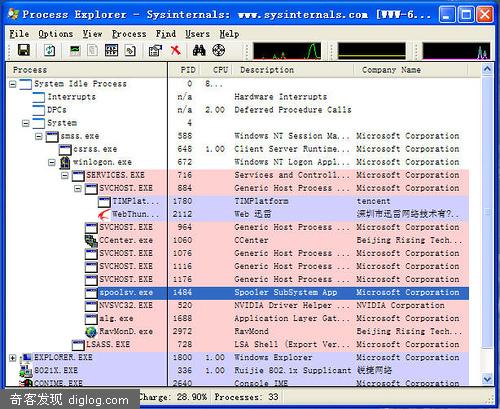Click the 'tencent' company cell

[373, 201]
